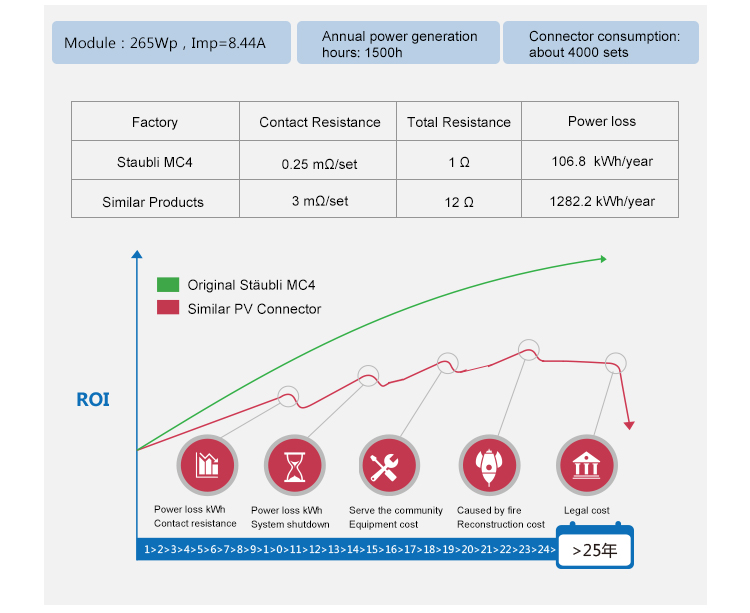Click the 3 mΩ/set cell
This screenshot has height=613, width=750.
318,199
